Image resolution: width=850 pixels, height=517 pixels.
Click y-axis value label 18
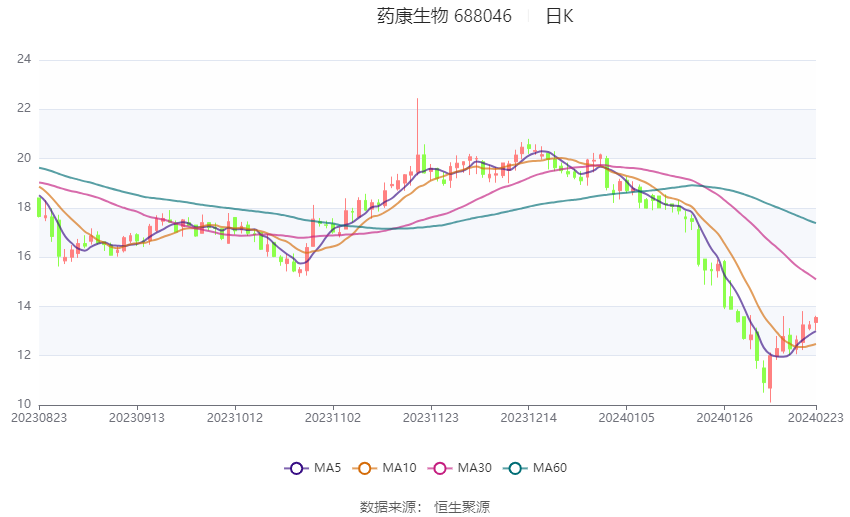coord(24,207)
